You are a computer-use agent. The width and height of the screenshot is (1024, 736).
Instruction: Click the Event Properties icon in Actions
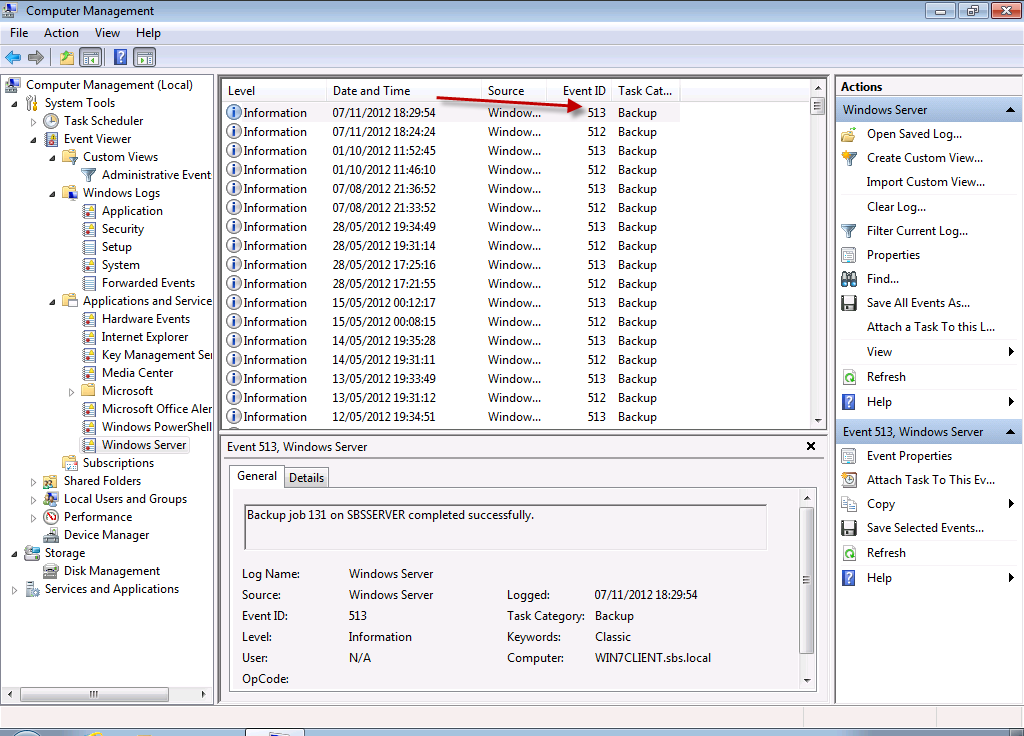849,456
